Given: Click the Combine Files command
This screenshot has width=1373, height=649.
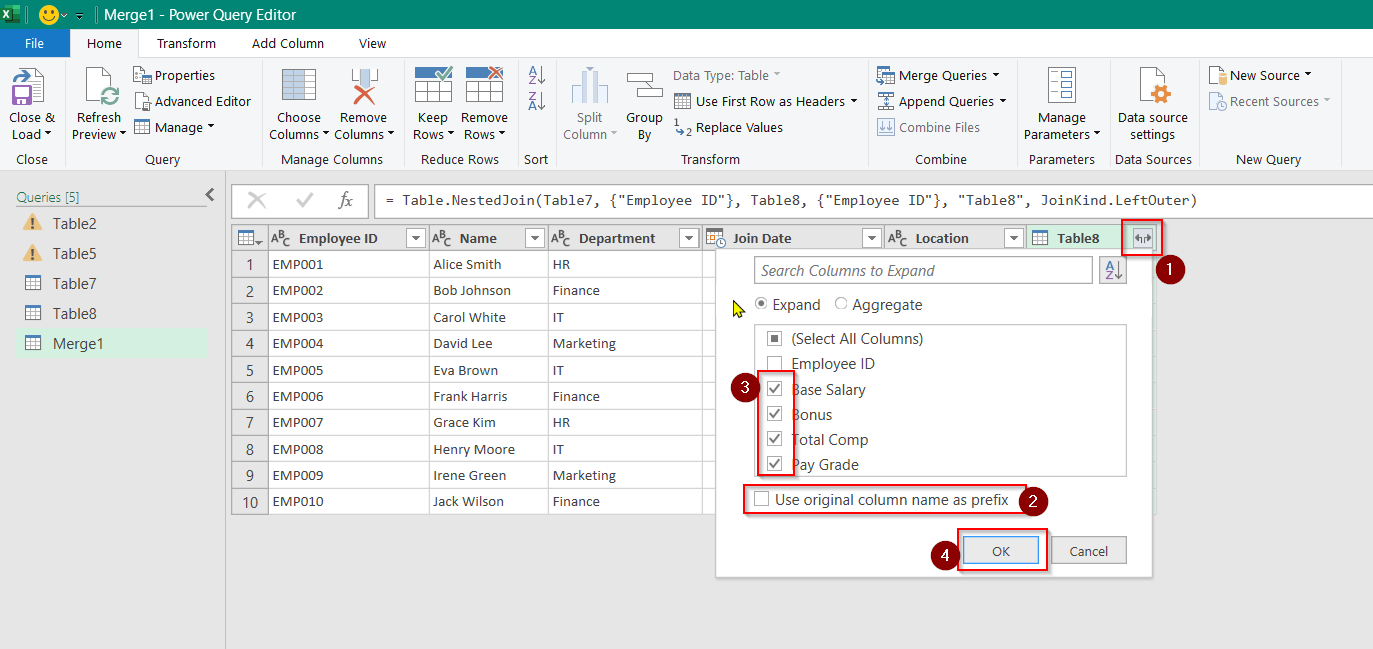Looking at the screenshot, I should click(929, 127).
